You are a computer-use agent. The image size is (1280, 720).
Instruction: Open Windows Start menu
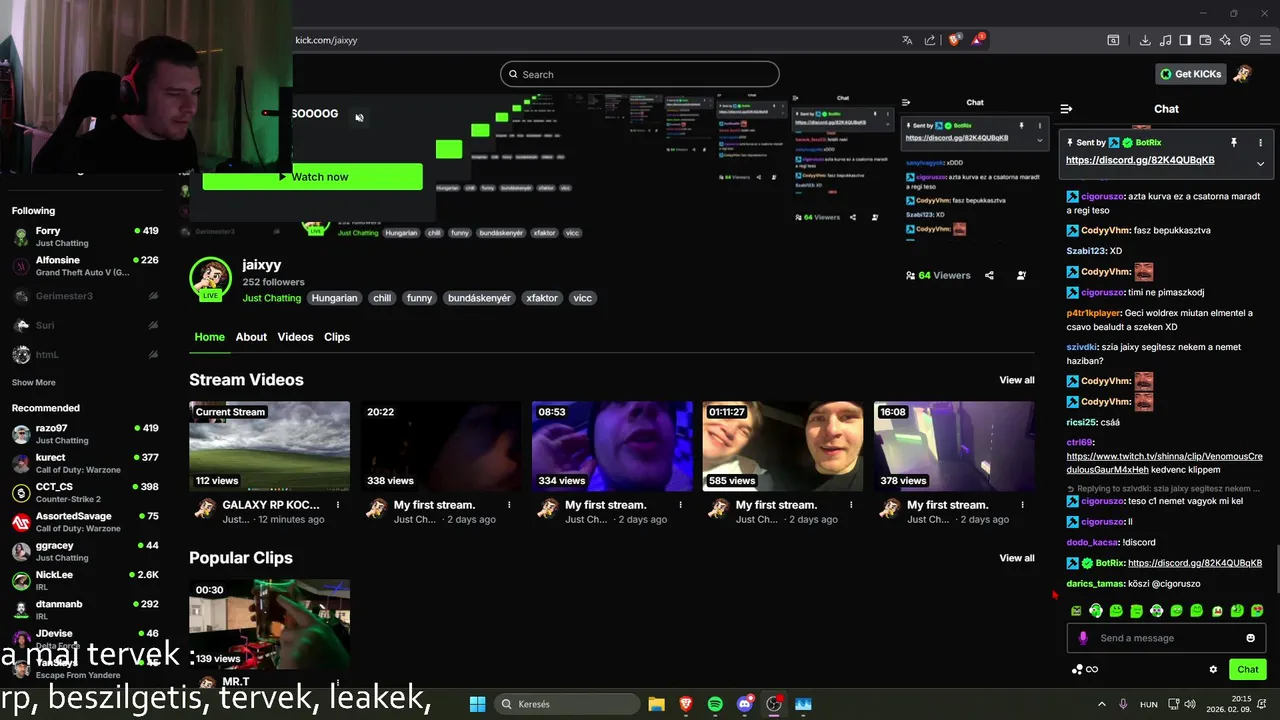477,704
